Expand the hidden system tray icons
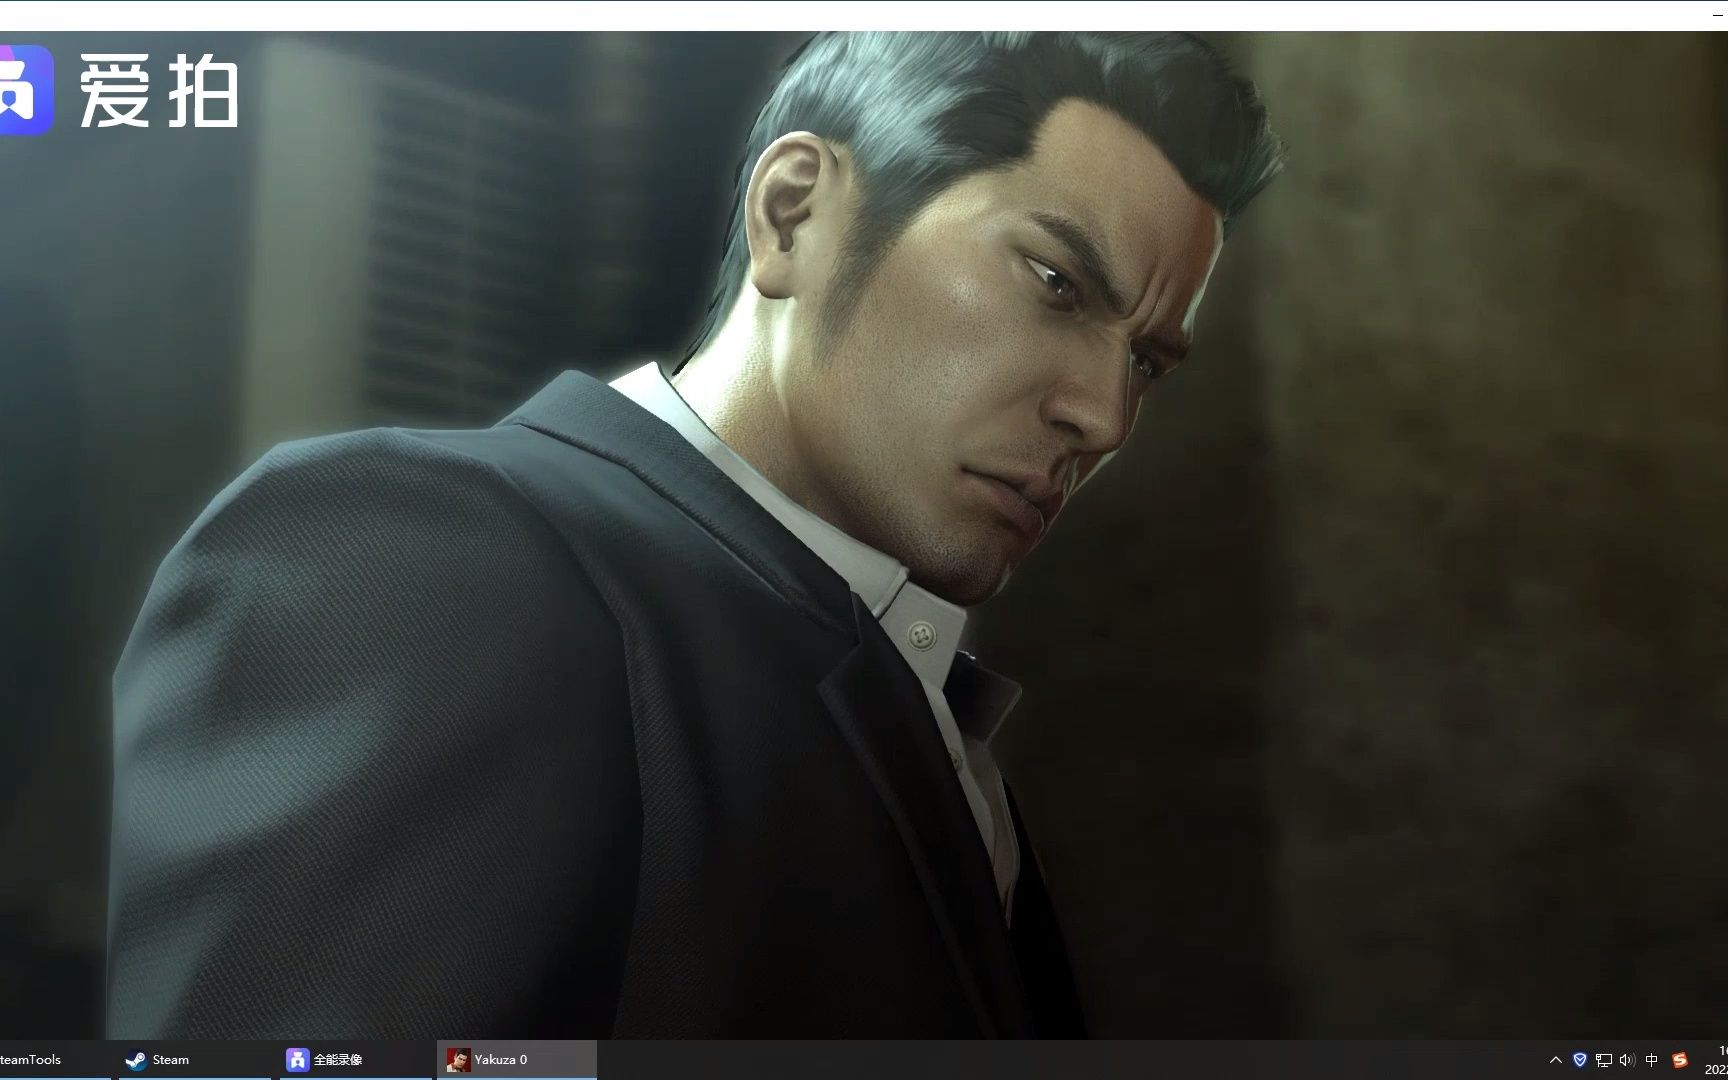 (x=1555, y=1060)
